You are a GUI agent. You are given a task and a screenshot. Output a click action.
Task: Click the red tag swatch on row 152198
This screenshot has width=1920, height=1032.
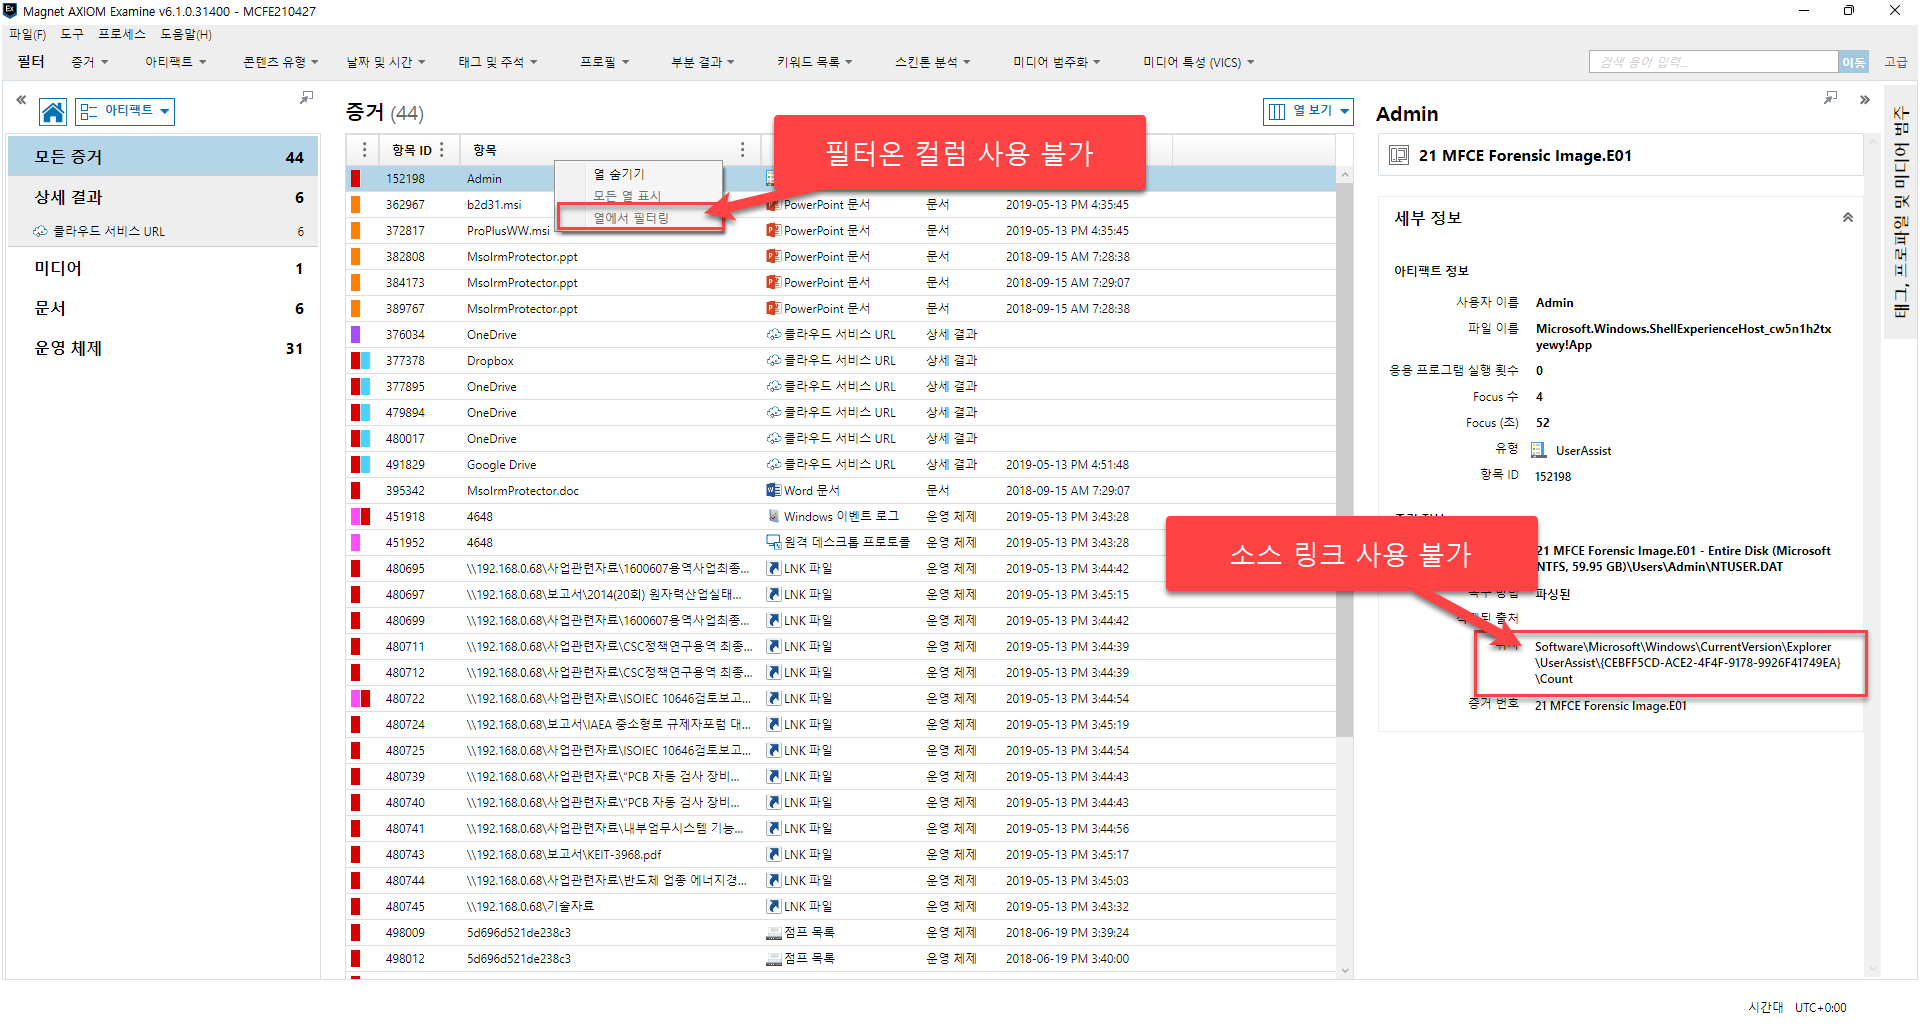pos(355,179)
